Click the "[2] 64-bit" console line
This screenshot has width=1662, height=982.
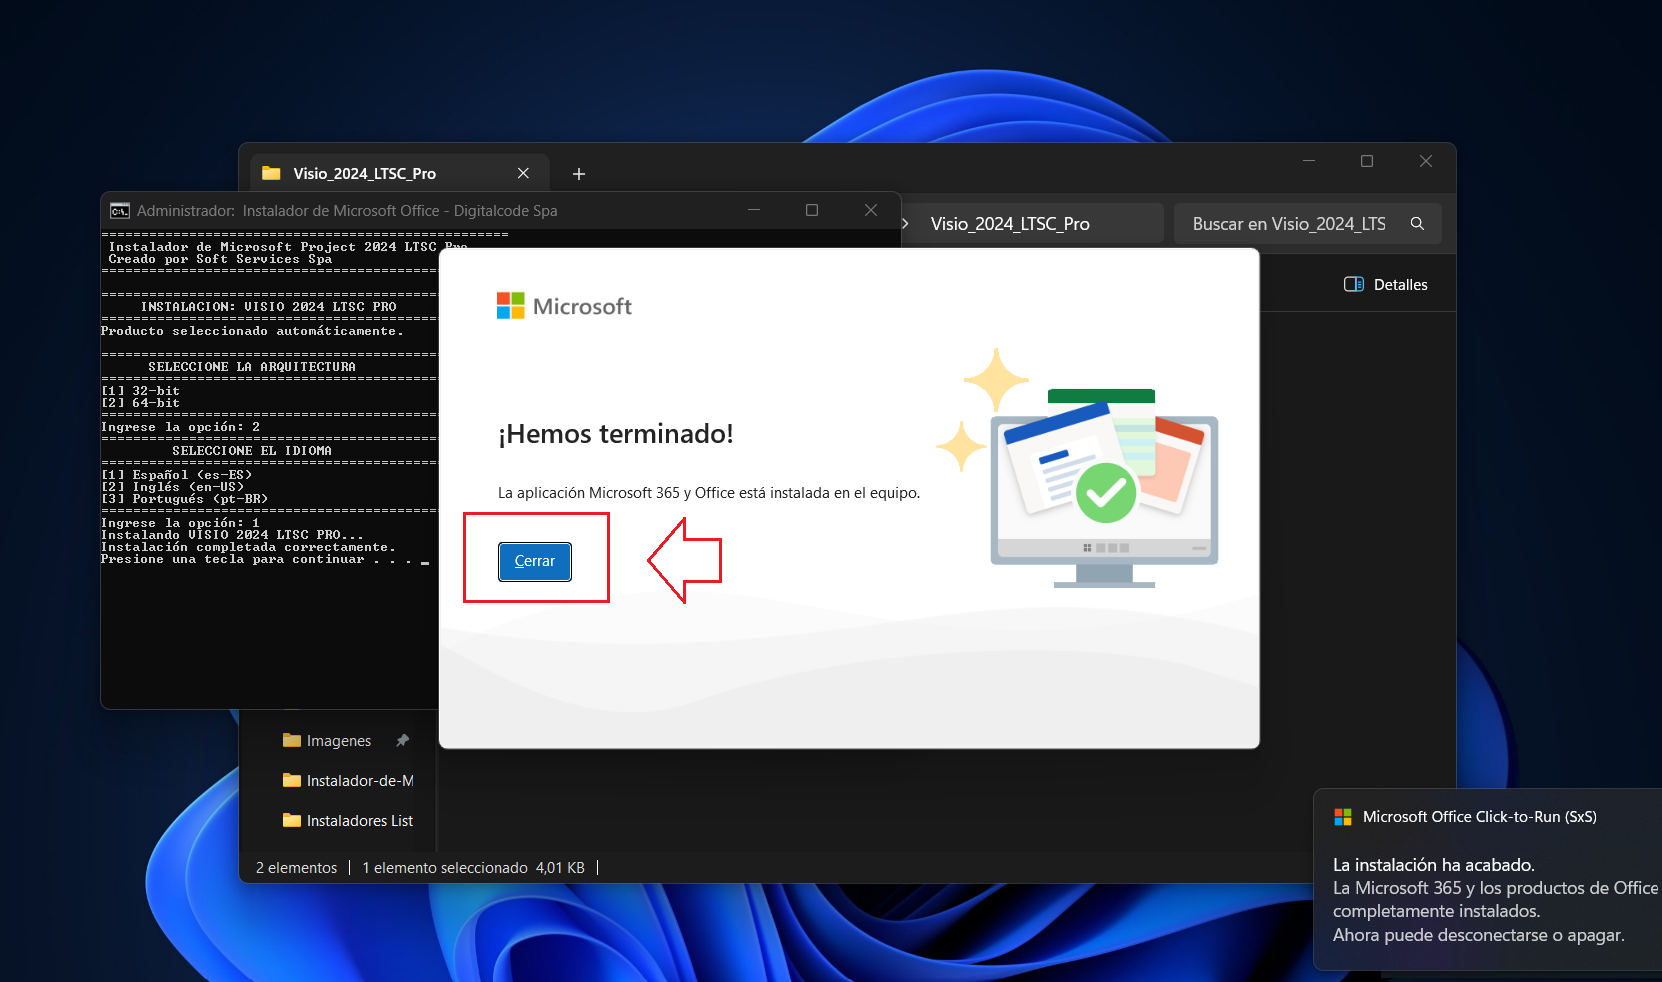point(140,404)
